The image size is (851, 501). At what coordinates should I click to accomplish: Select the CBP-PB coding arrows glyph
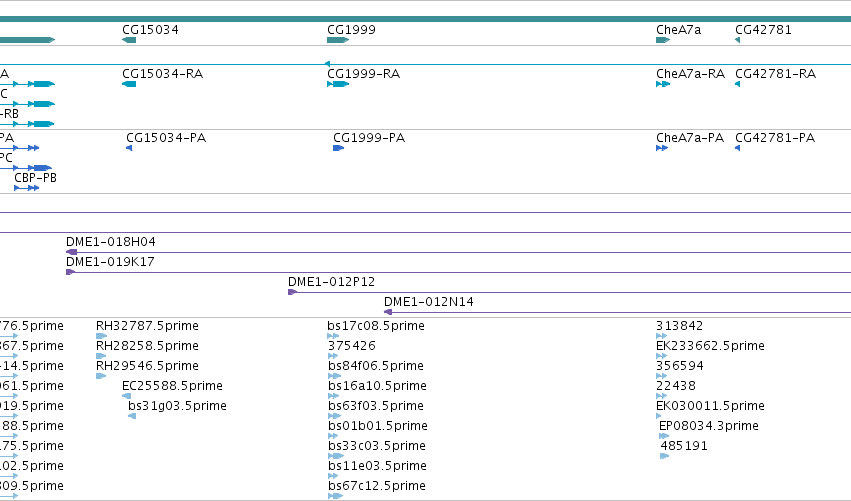pos(27,188)
